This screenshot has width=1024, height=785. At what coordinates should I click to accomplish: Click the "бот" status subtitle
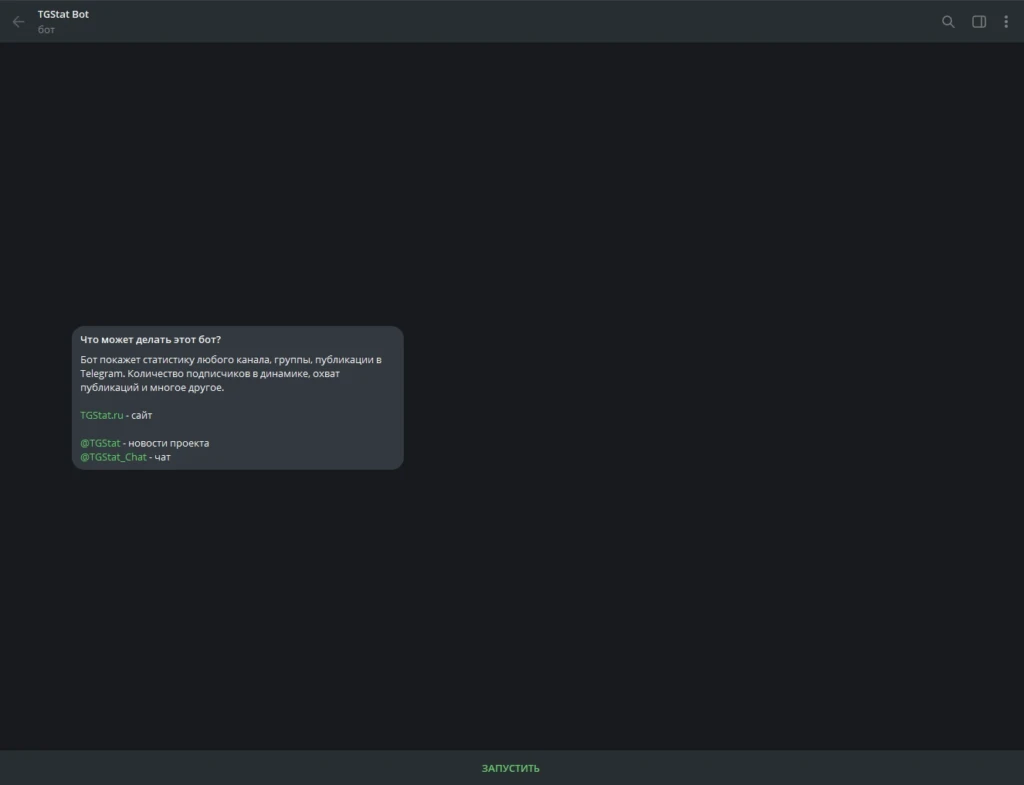[x=46, y=29]
